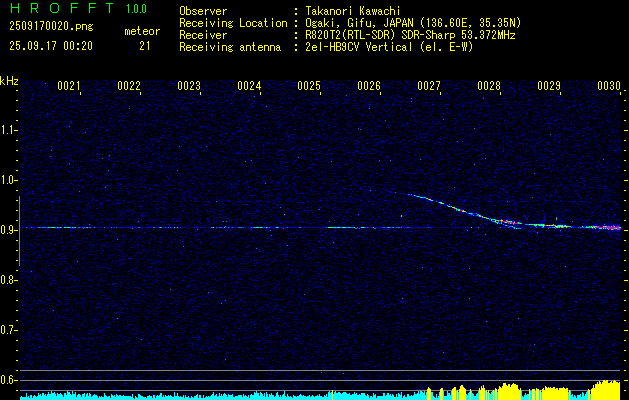Click the HROFFT program title text
The image size is (629, 400).
63,8
